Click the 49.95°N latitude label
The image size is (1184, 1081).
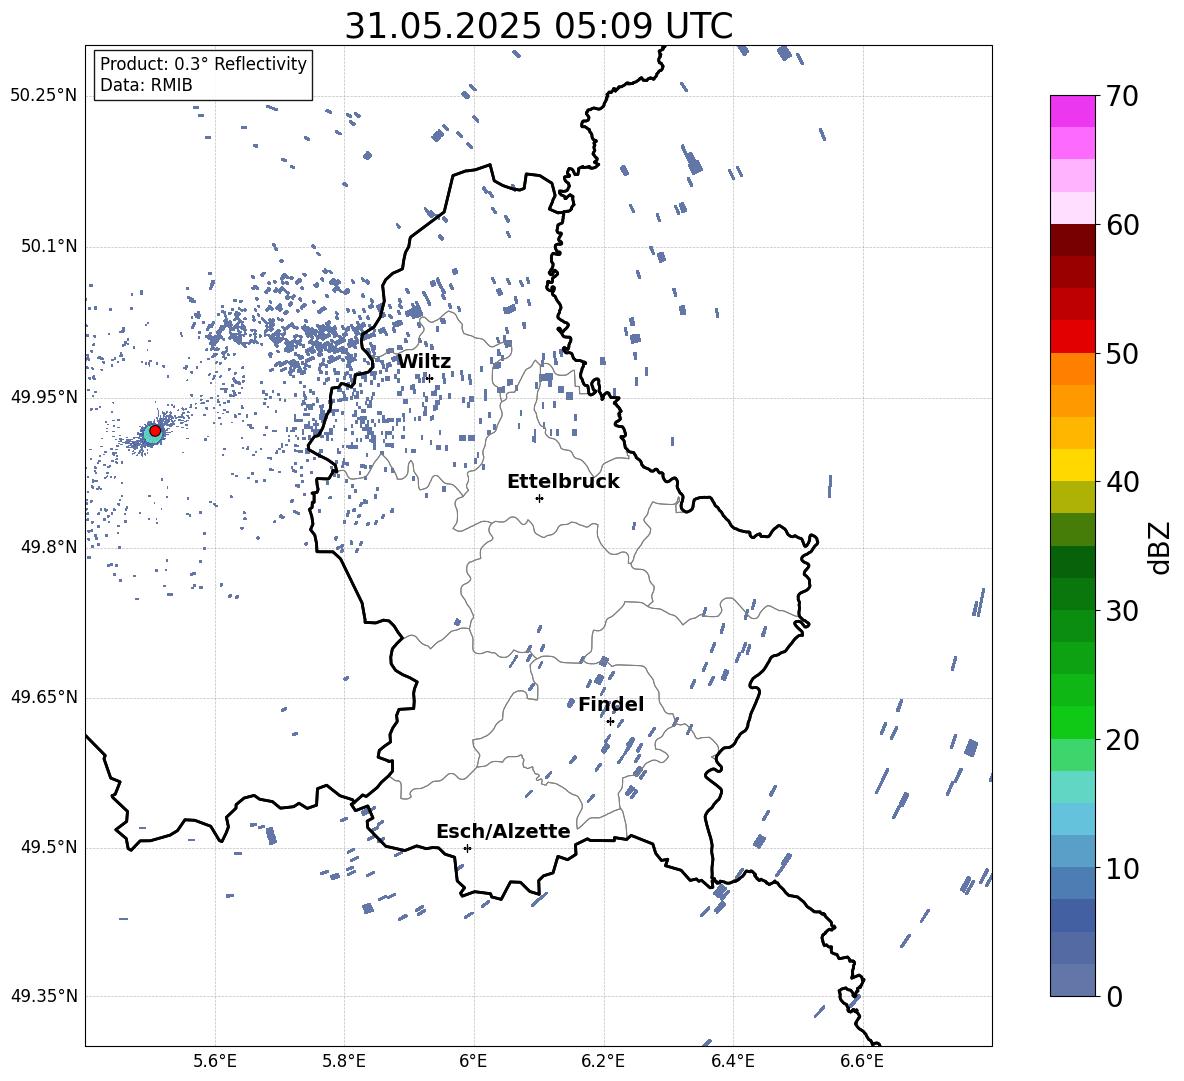click(x=44, y=396)
